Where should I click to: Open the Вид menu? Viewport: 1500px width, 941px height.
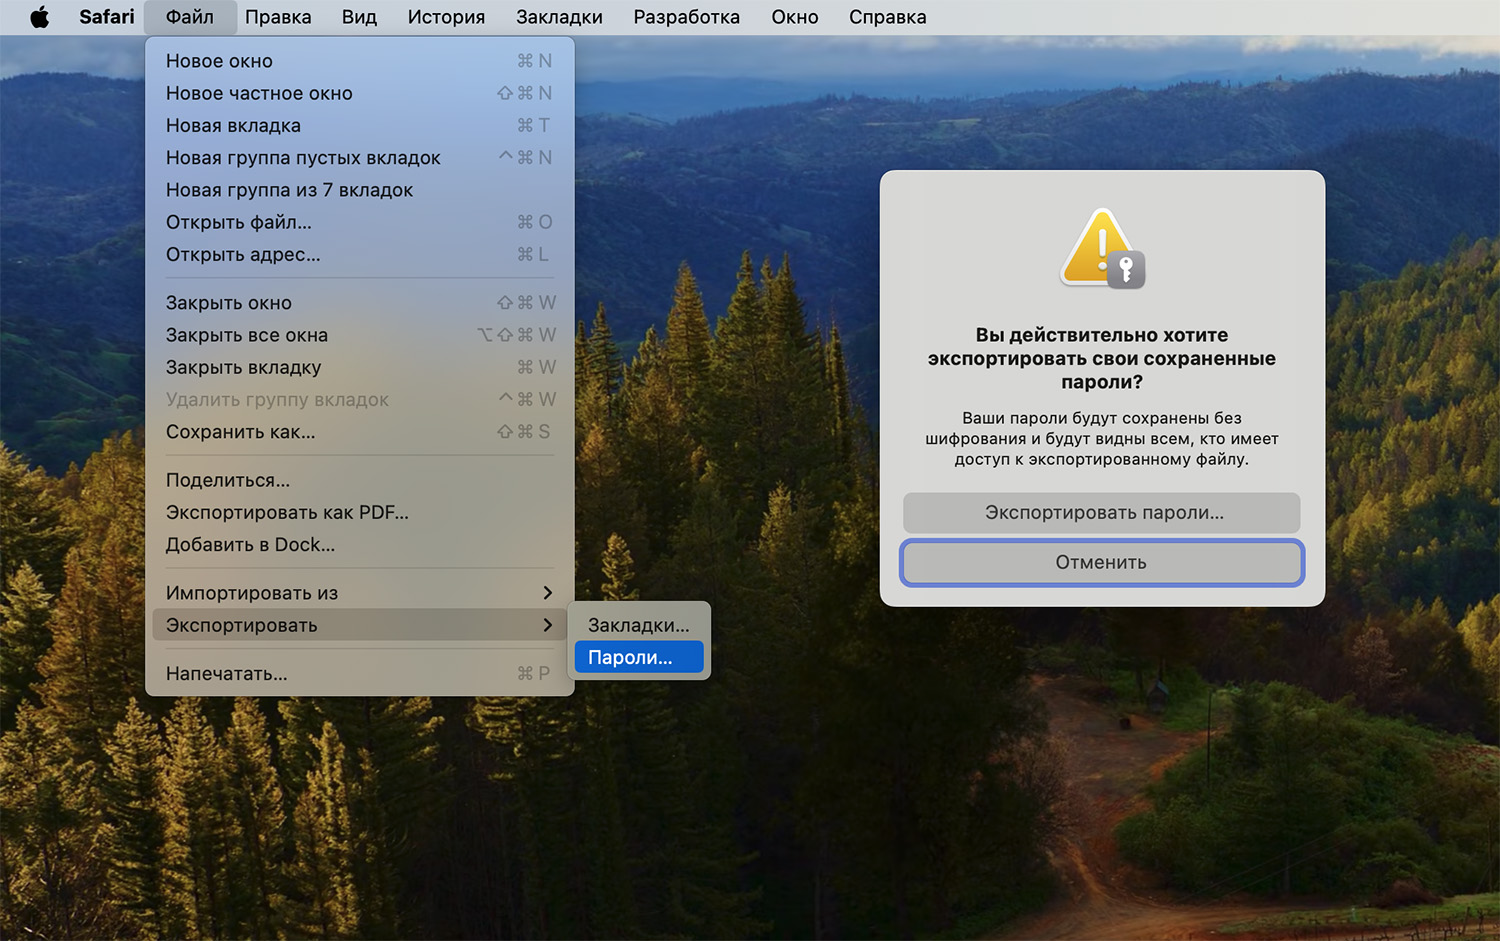pos(359,17)
